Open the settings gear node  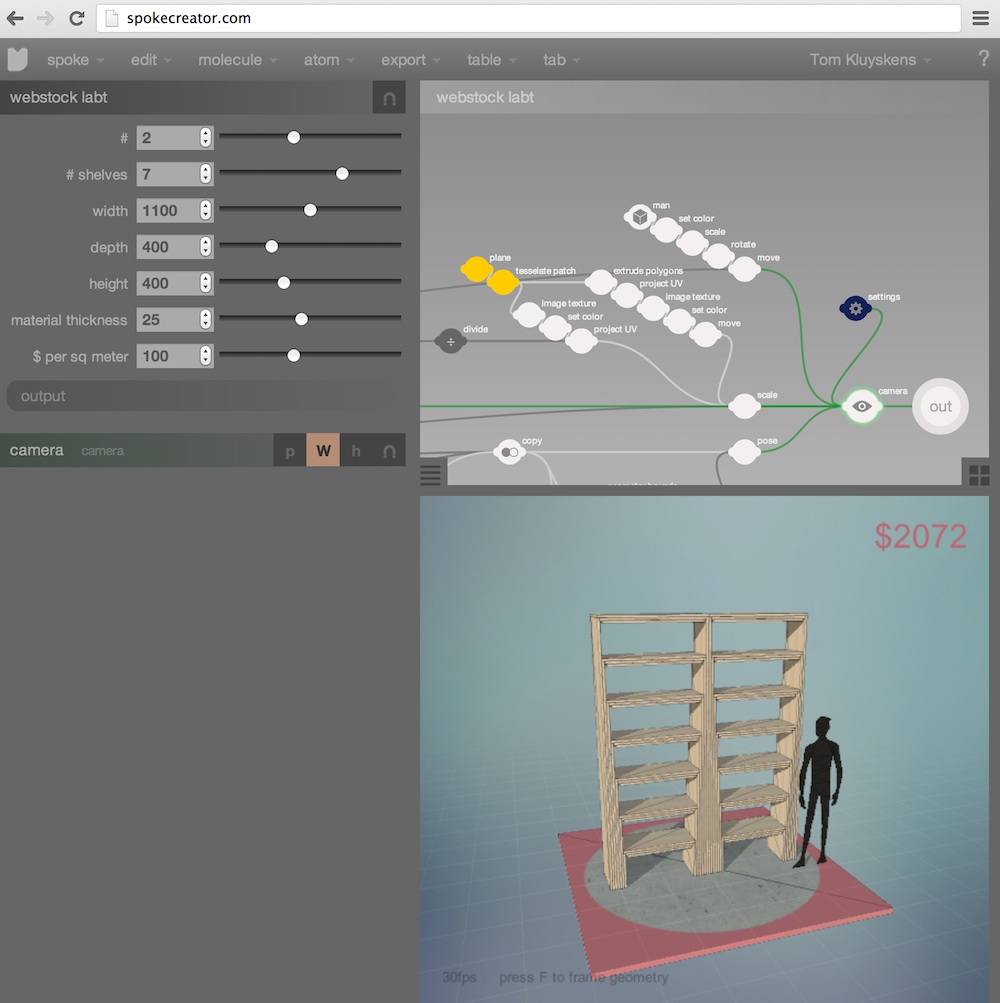(x=855, y=309)
